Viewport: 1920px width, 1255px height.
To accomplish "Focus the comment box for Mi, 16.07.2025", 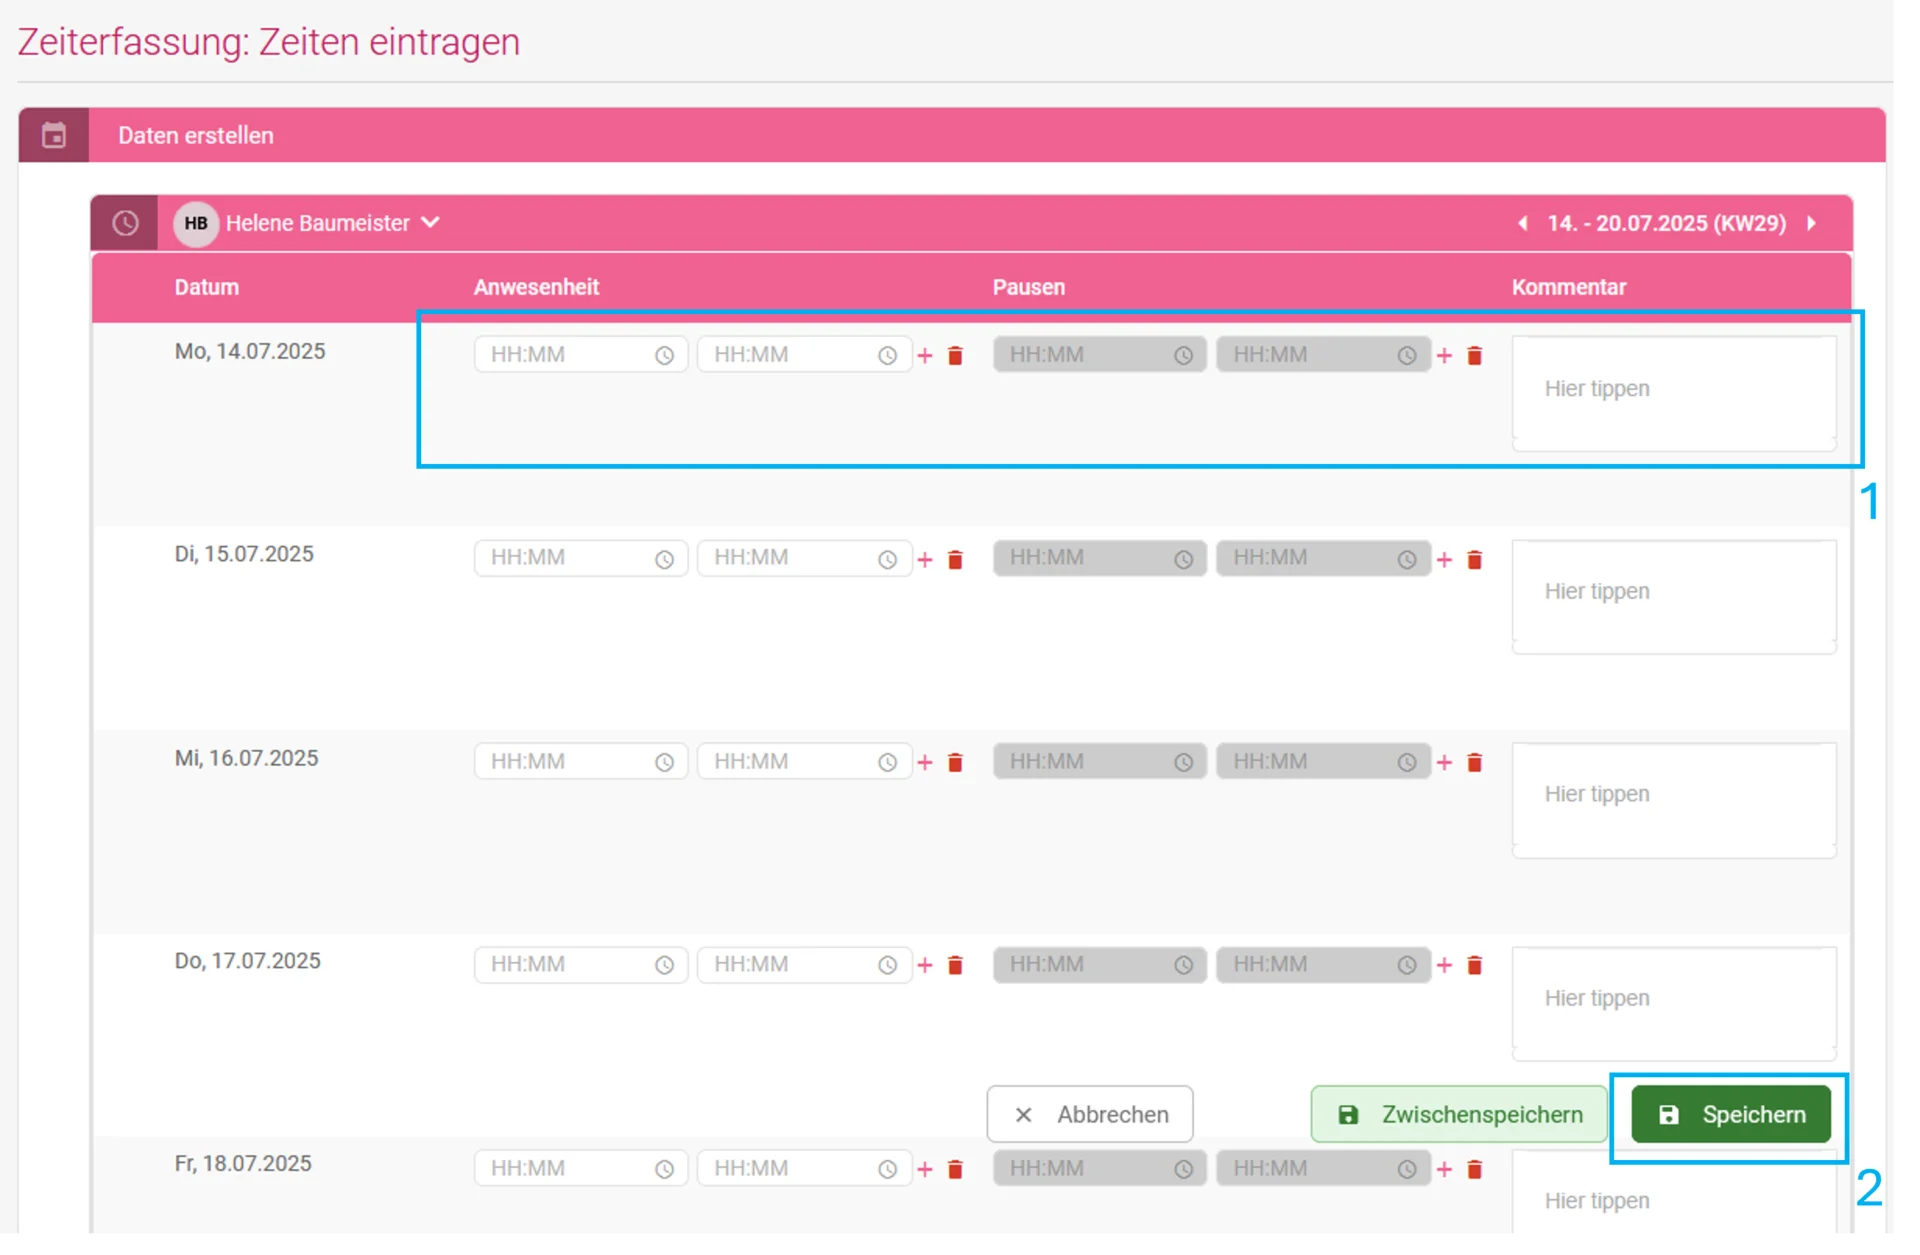I will [1674, 800].
